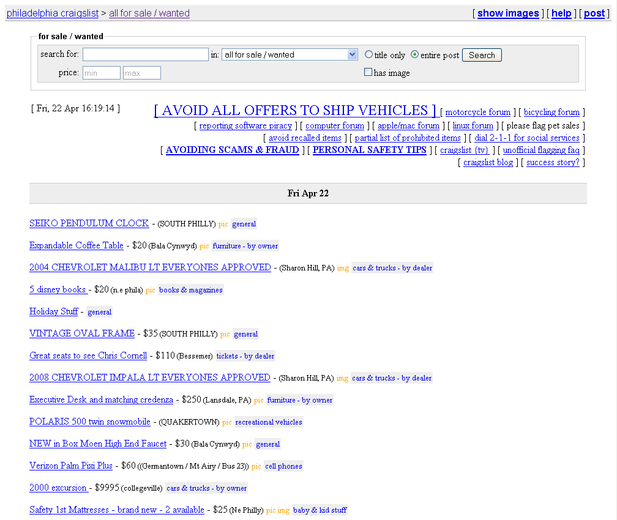Open the VINTAGE OVAL FRAME listing
This screenshot has height=520, width=617.
click(82, 333)
